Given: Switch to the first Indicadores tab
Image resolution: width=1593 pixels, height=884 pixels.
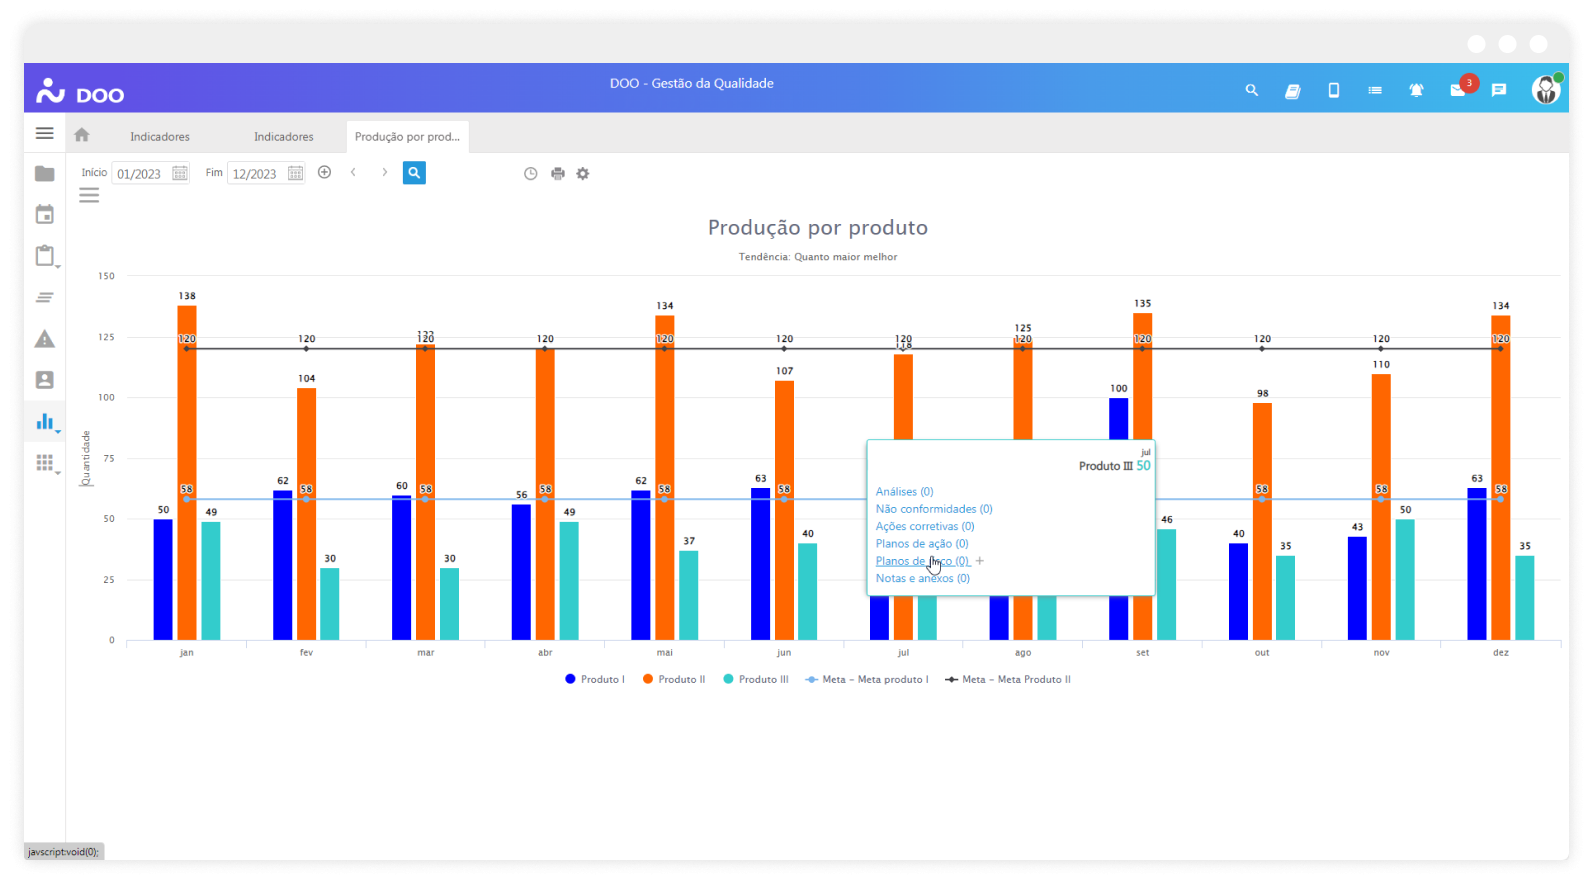Looking at the screenshot, I should click(x=160, y=137).
